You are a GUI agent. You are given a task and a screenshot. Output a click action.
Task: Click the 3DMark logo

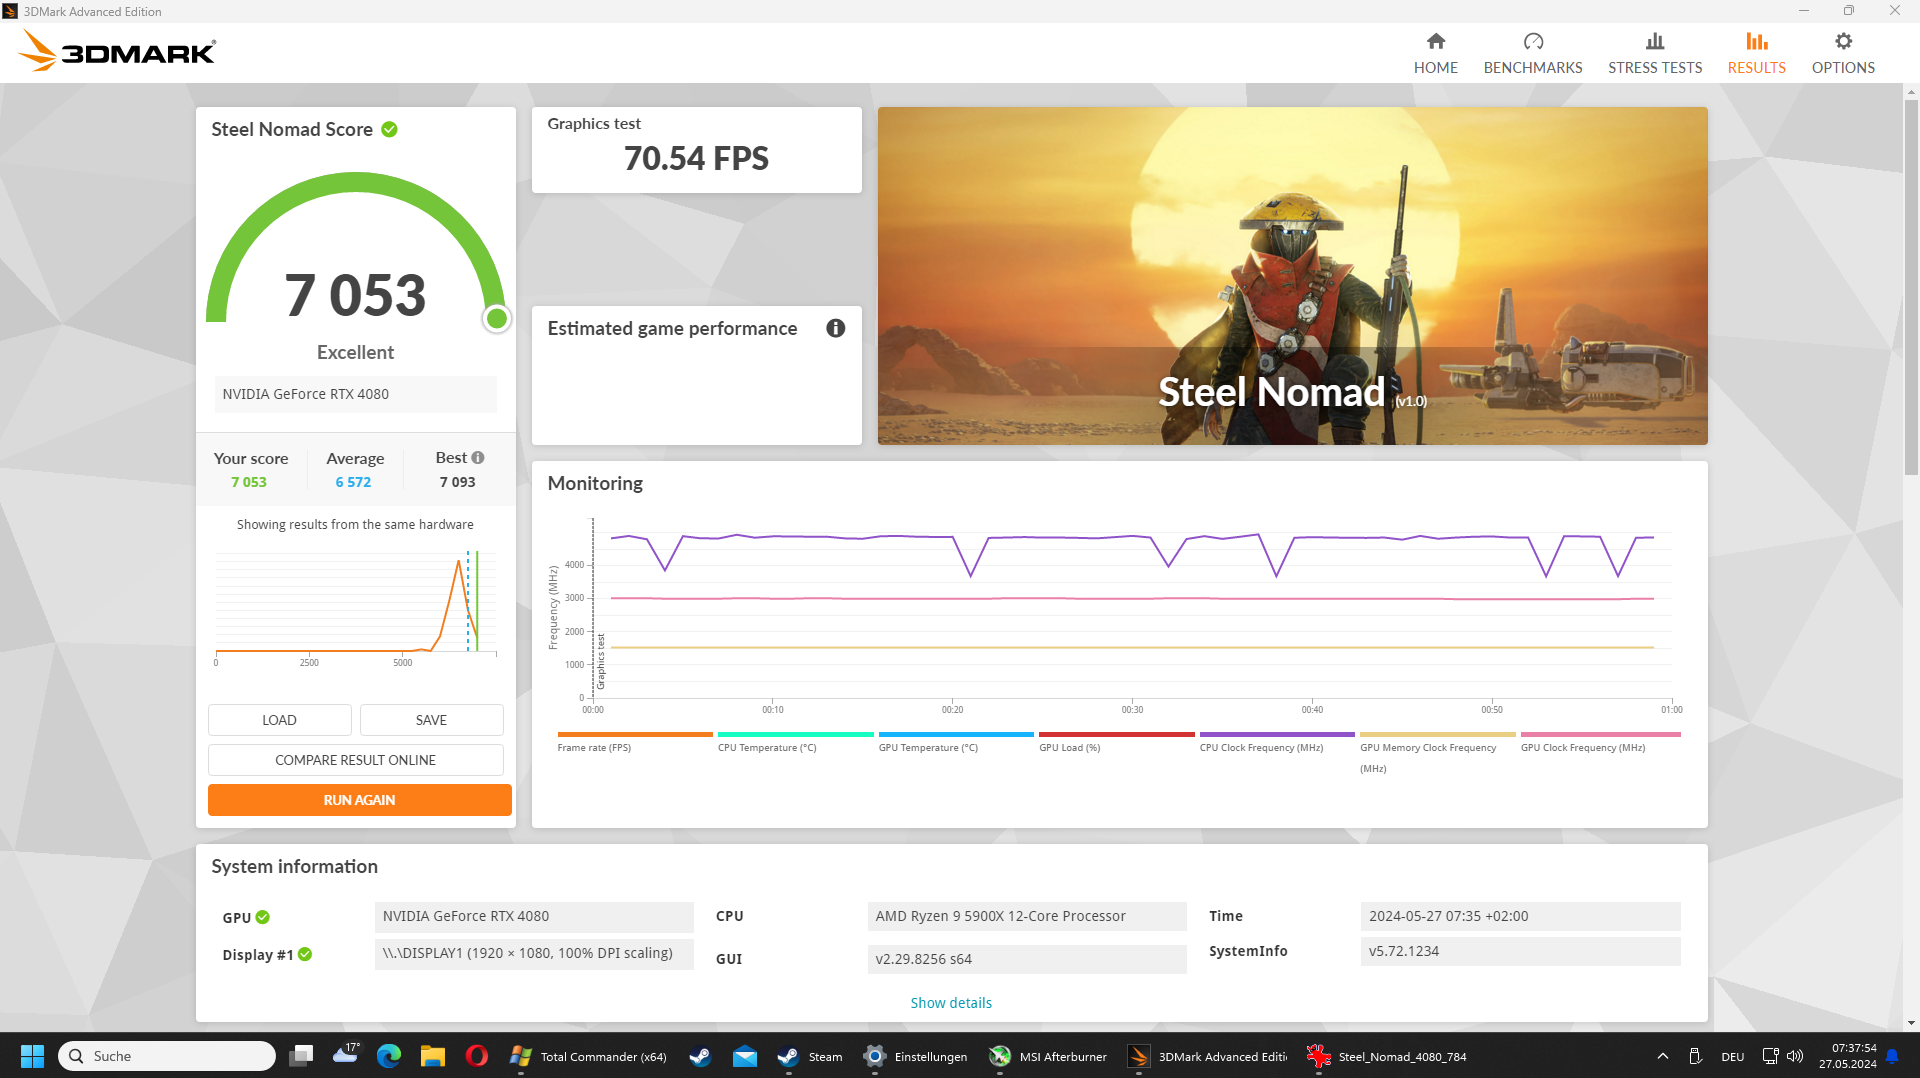(117, 51)
